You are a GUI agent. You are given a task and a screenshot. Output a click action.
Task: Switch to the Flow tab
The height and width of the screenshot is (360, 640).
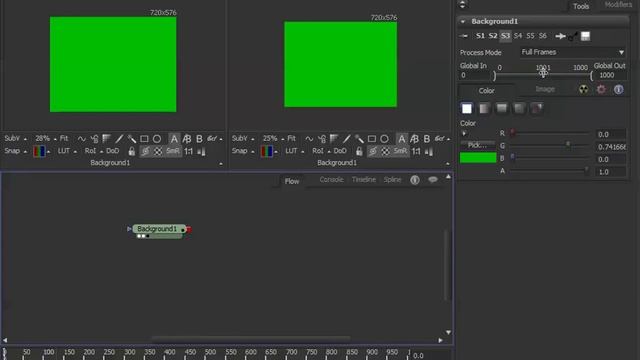[x=292, y=181]
